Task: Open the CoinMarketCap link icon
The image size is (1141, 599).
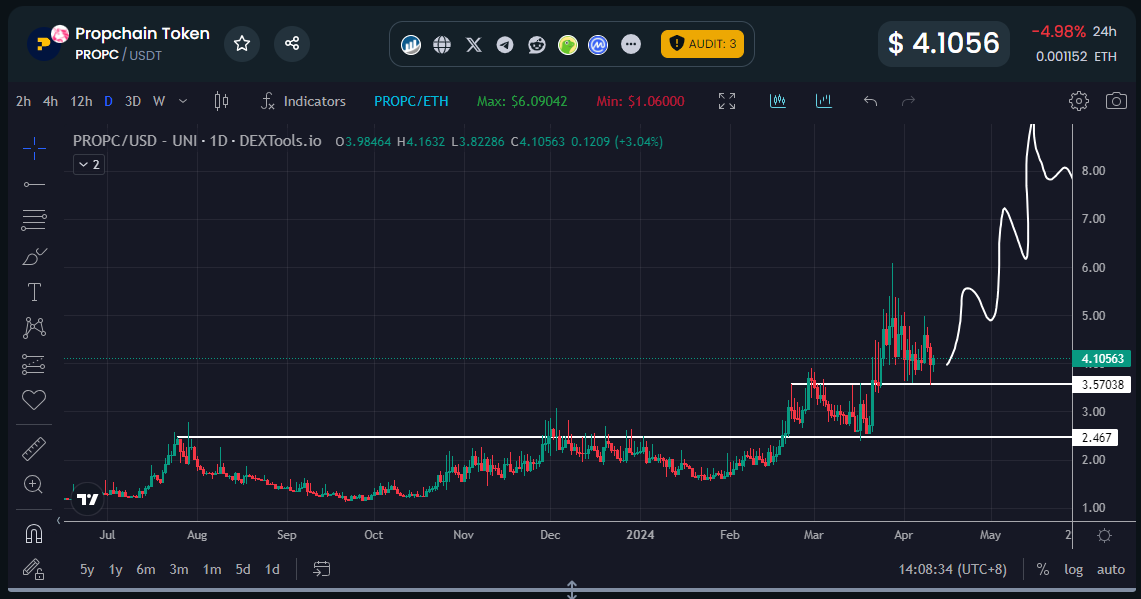Action: click(598, 45)
